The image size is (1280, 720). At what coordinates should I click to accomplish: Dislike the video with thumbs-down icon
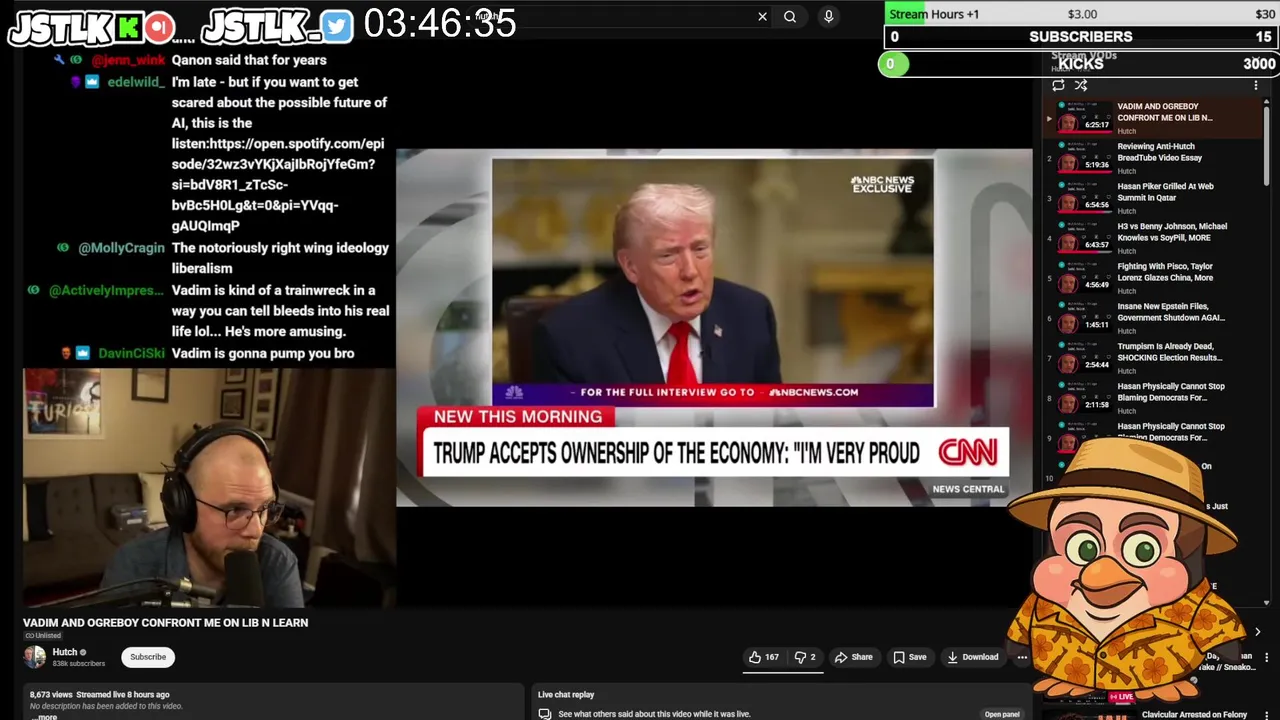805,657
